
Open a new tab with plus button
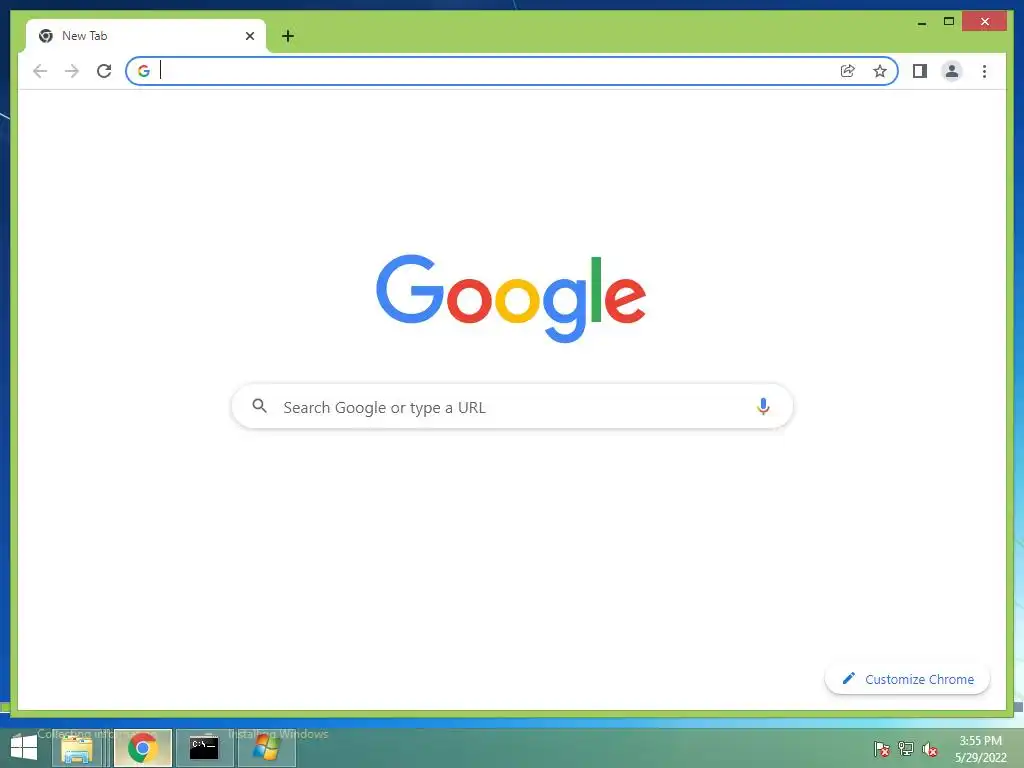click(287, 36)
